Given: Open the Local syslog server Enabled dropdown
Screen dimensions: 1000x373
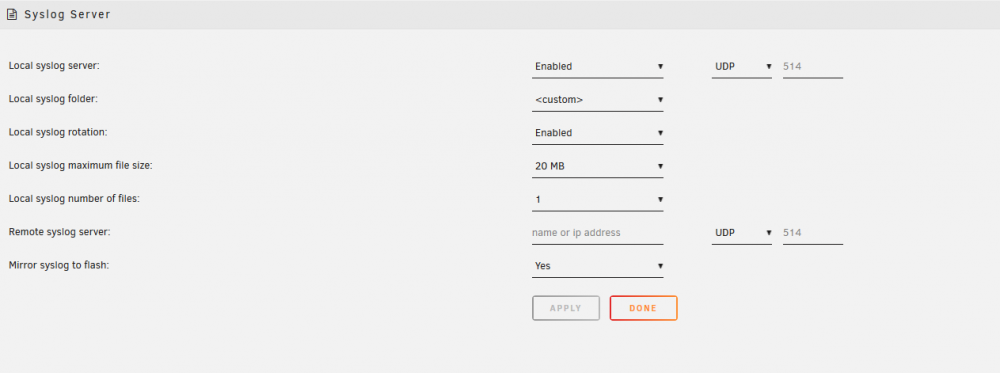Looking at the screenshot, I should (x=598, y=66).
